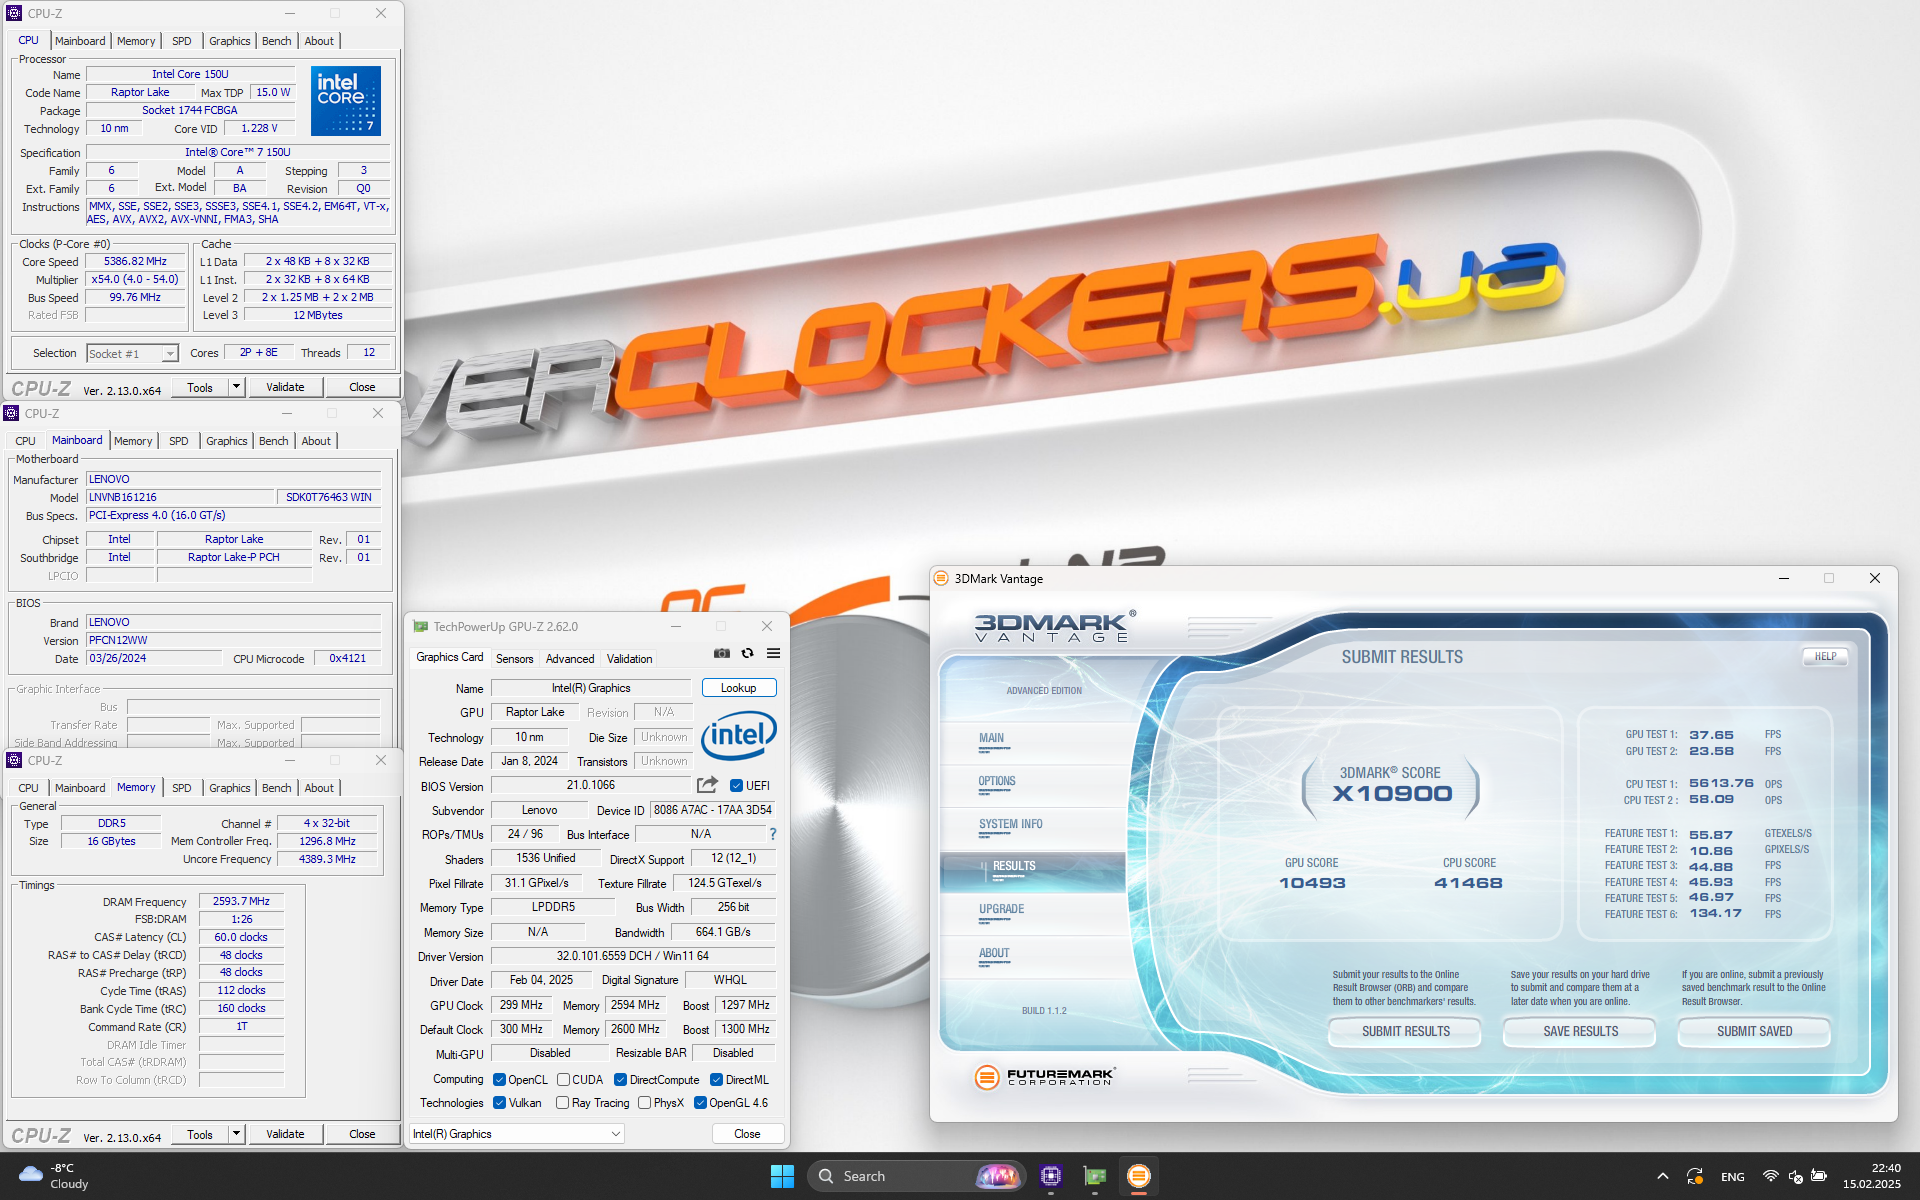Click Lookup button in GPU-Z
The width and height of the screenshot is (1920, 1200).
coord(739,688)
